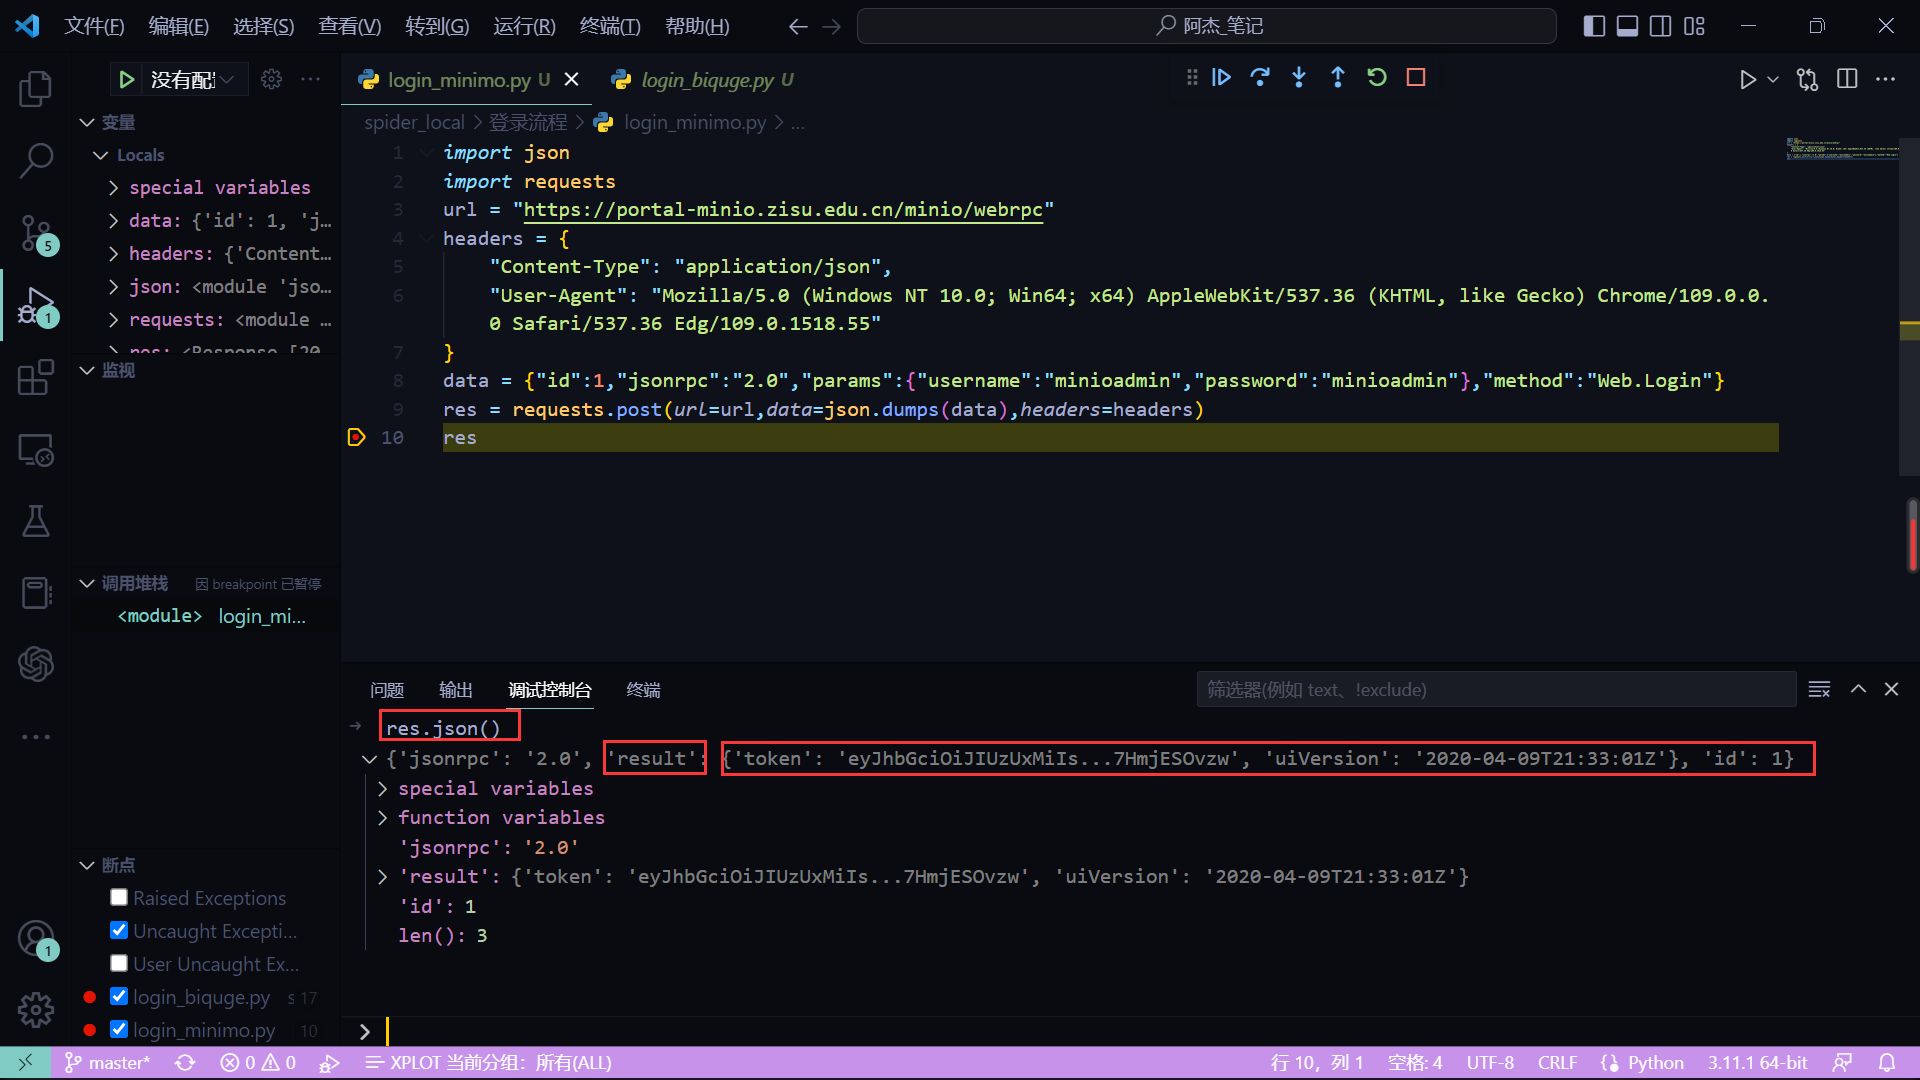Open notifications bell in status bar
The width and height of the screenshot is (1920, 1080).
(1887, 1063)
